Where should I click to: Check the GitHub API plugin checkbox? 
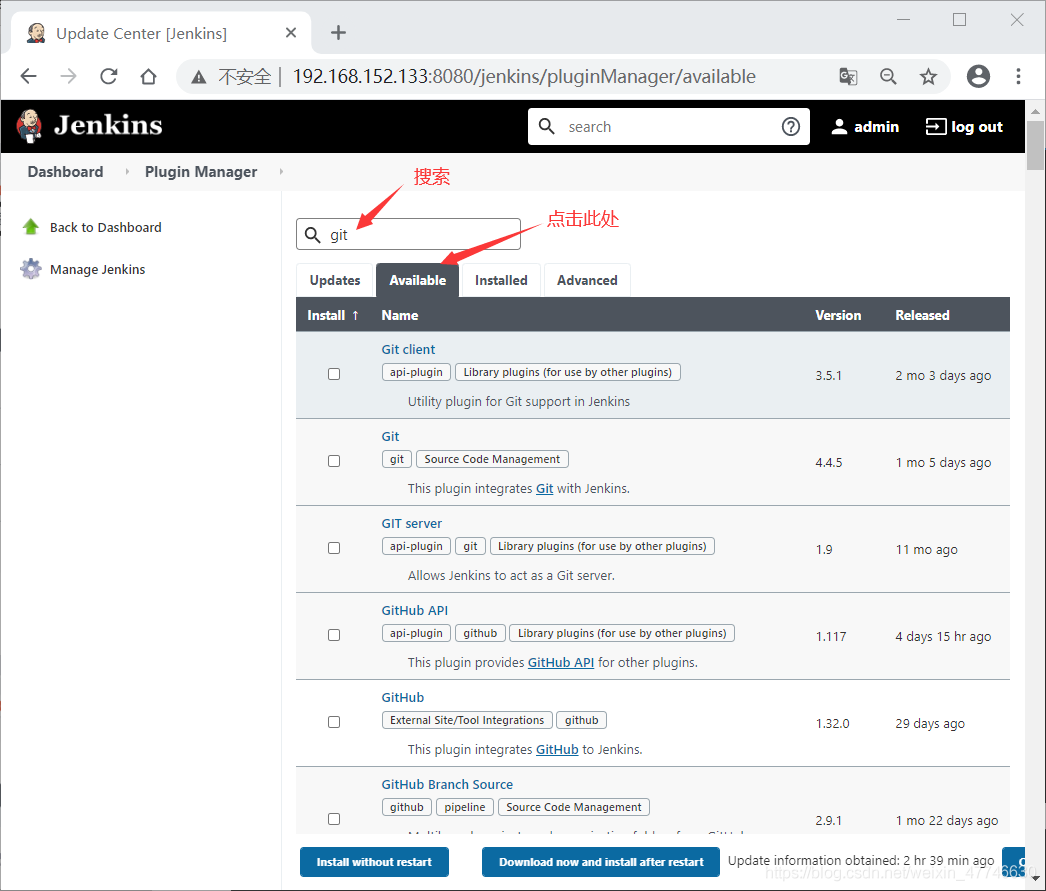click(x=334, y=635)
